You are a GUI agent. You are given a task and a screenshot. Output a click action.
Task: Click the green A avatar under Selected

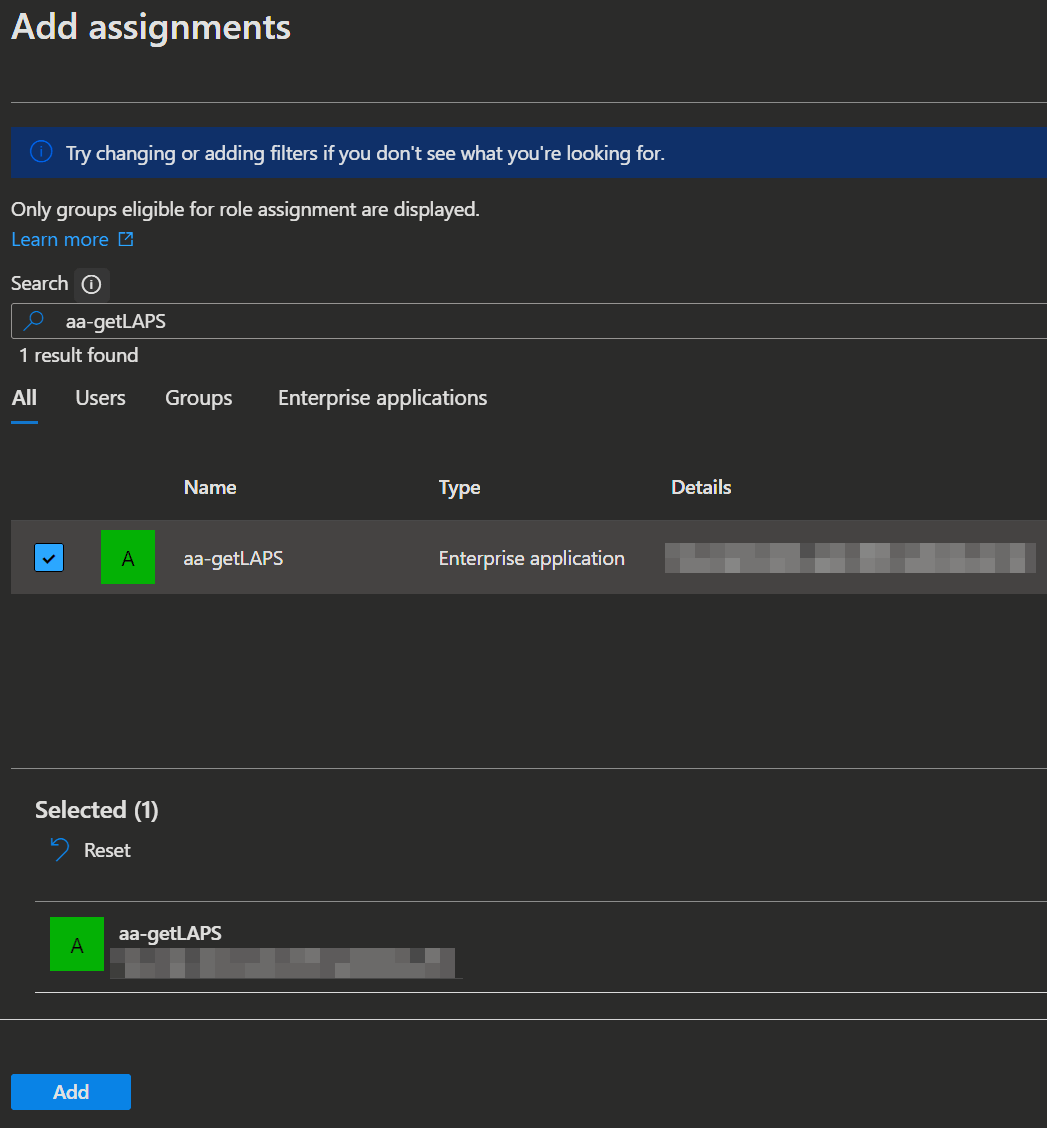point(77,944)
